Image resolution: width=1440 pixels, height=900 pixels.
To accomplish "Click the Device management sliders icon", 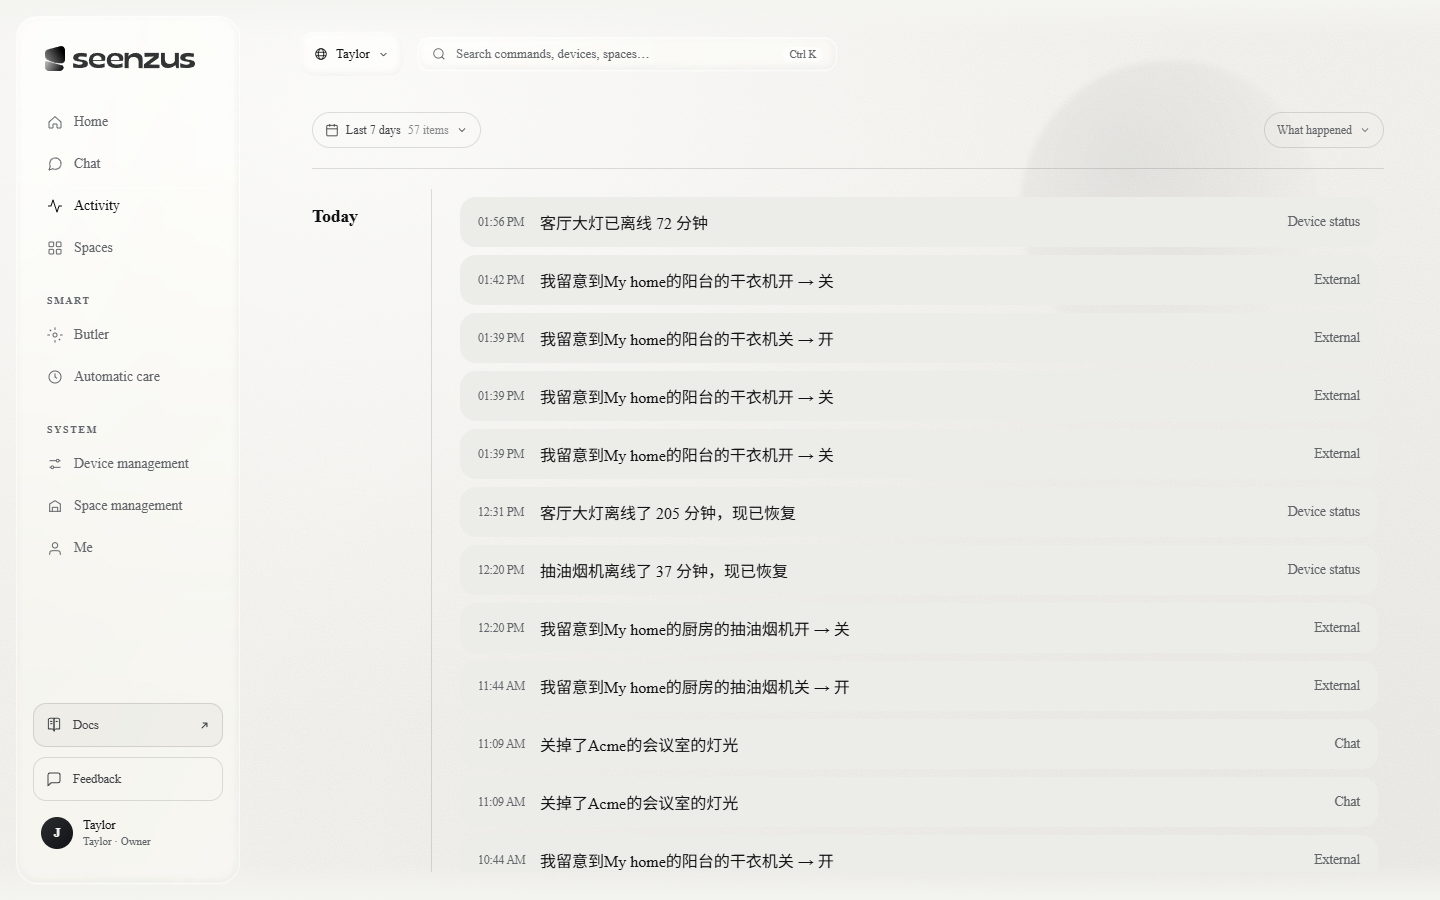I will (x=55, y=464).
